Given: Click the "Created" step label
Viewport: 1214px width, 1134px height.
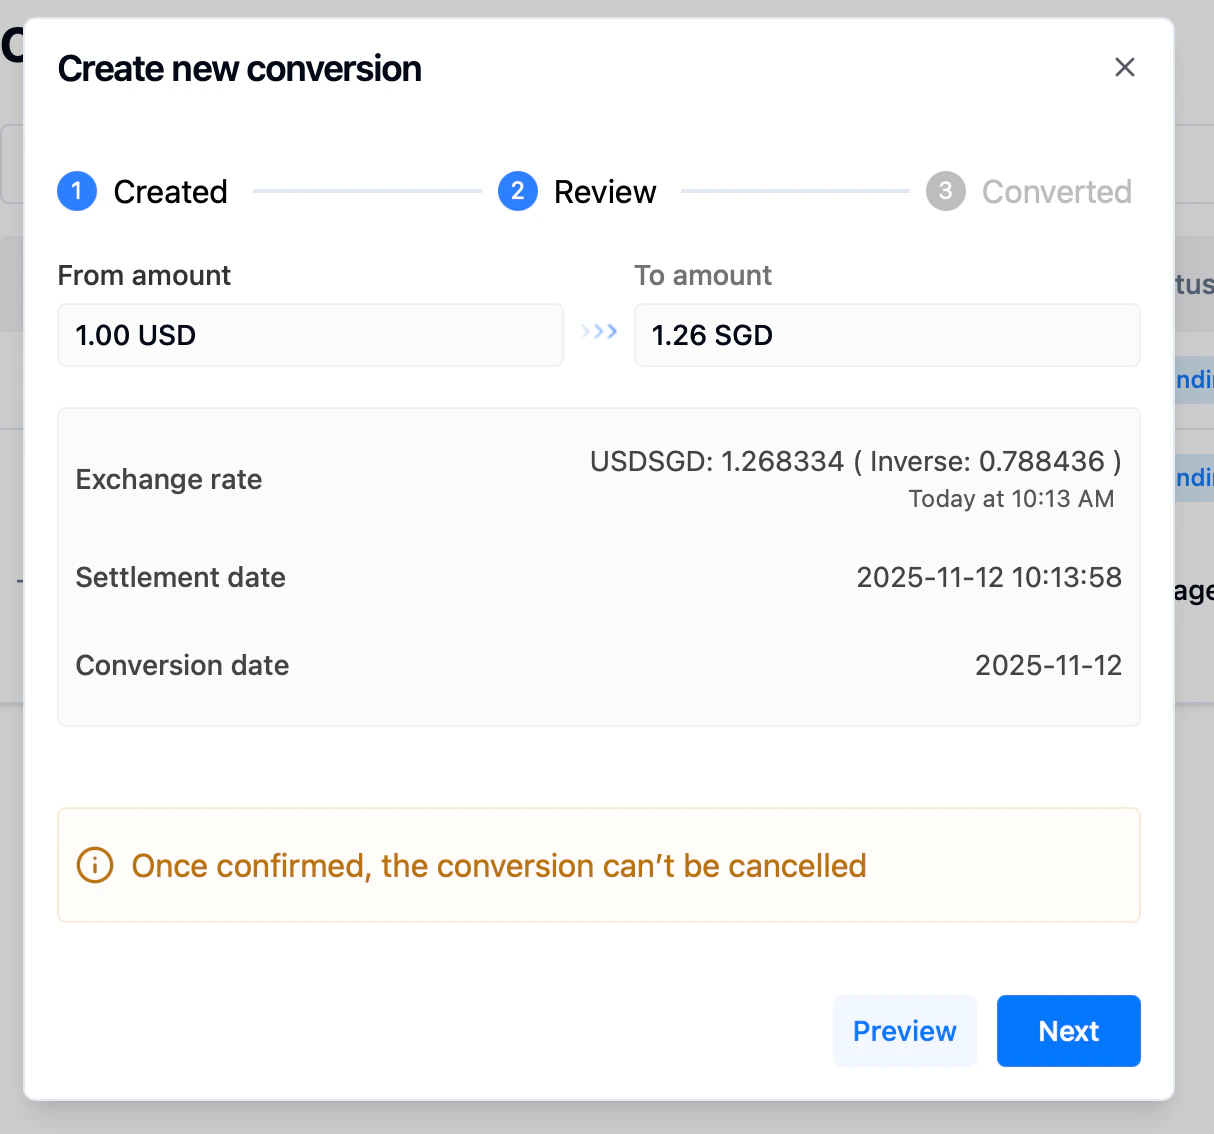Looking at the screenshot, I should tap(171, 191).
